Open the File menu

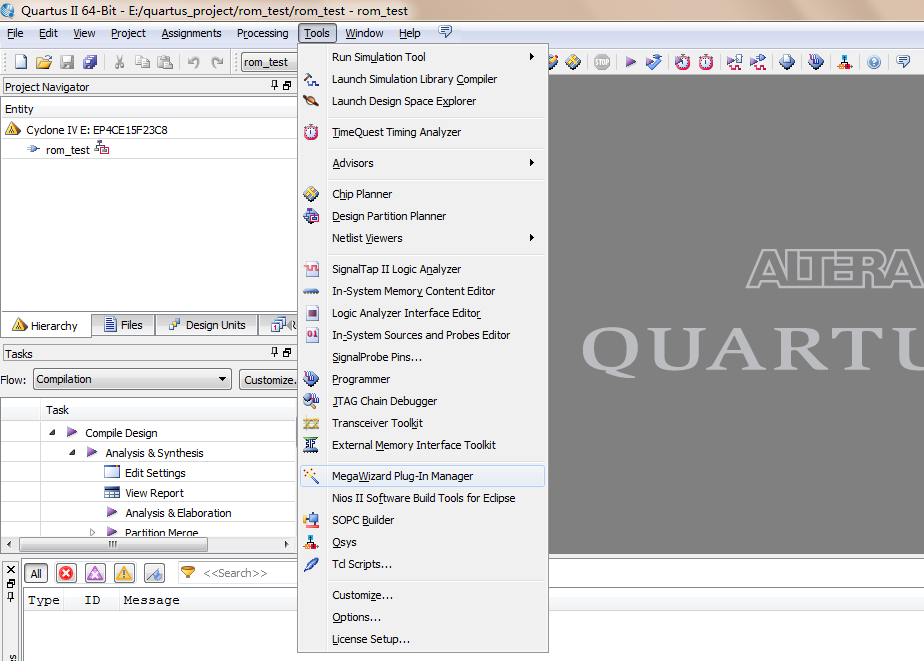[15, 33]
